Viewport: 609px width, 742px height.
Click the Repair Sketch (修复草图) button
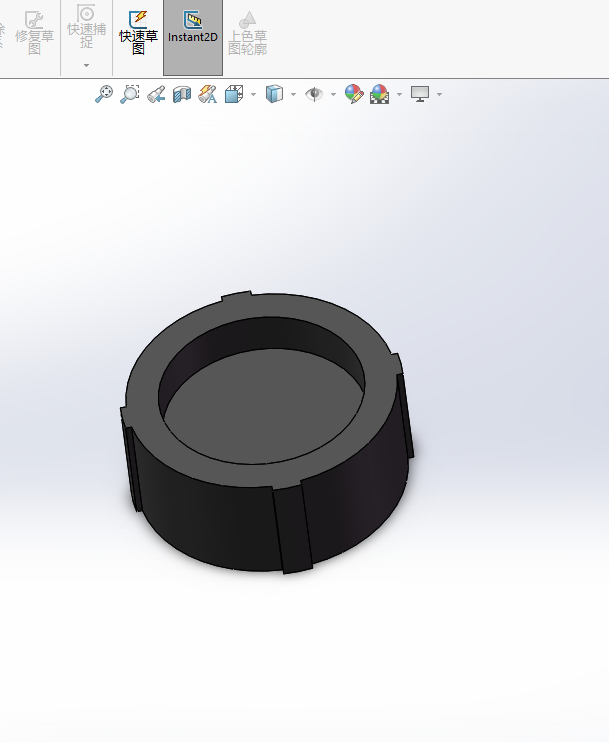(34, 33)
